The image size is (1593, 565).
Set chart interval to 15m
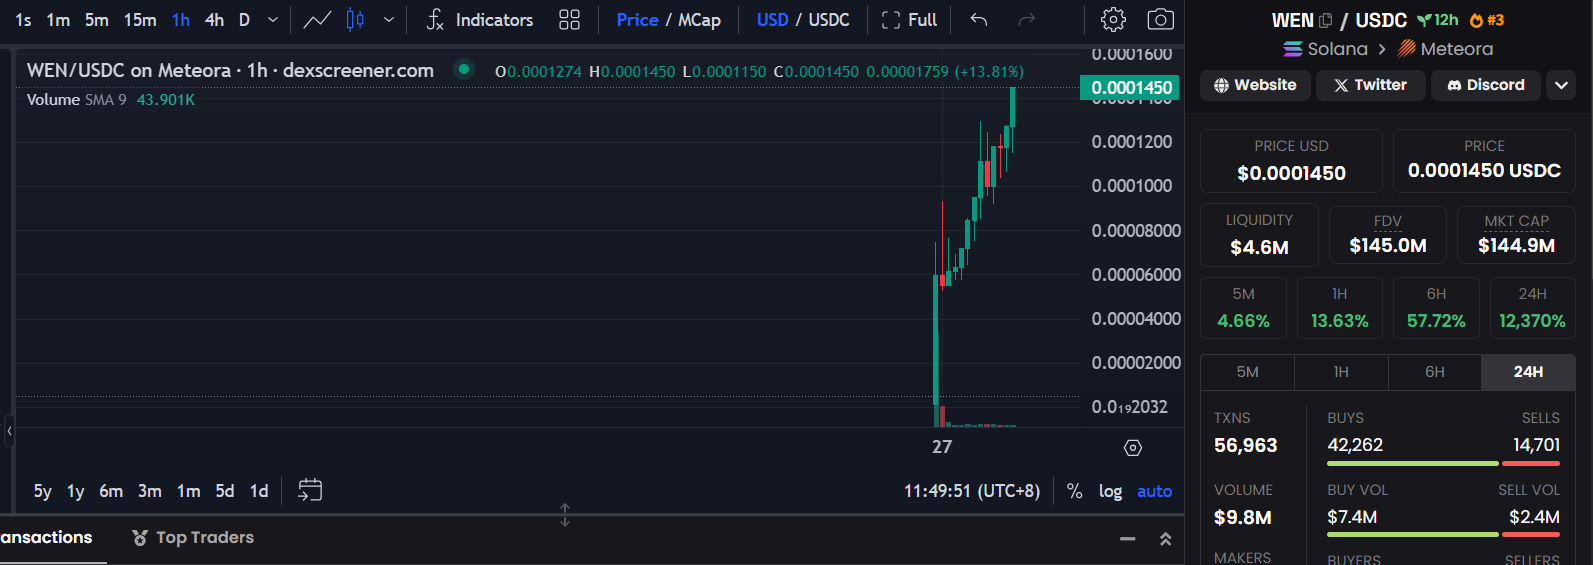point(140,20)
